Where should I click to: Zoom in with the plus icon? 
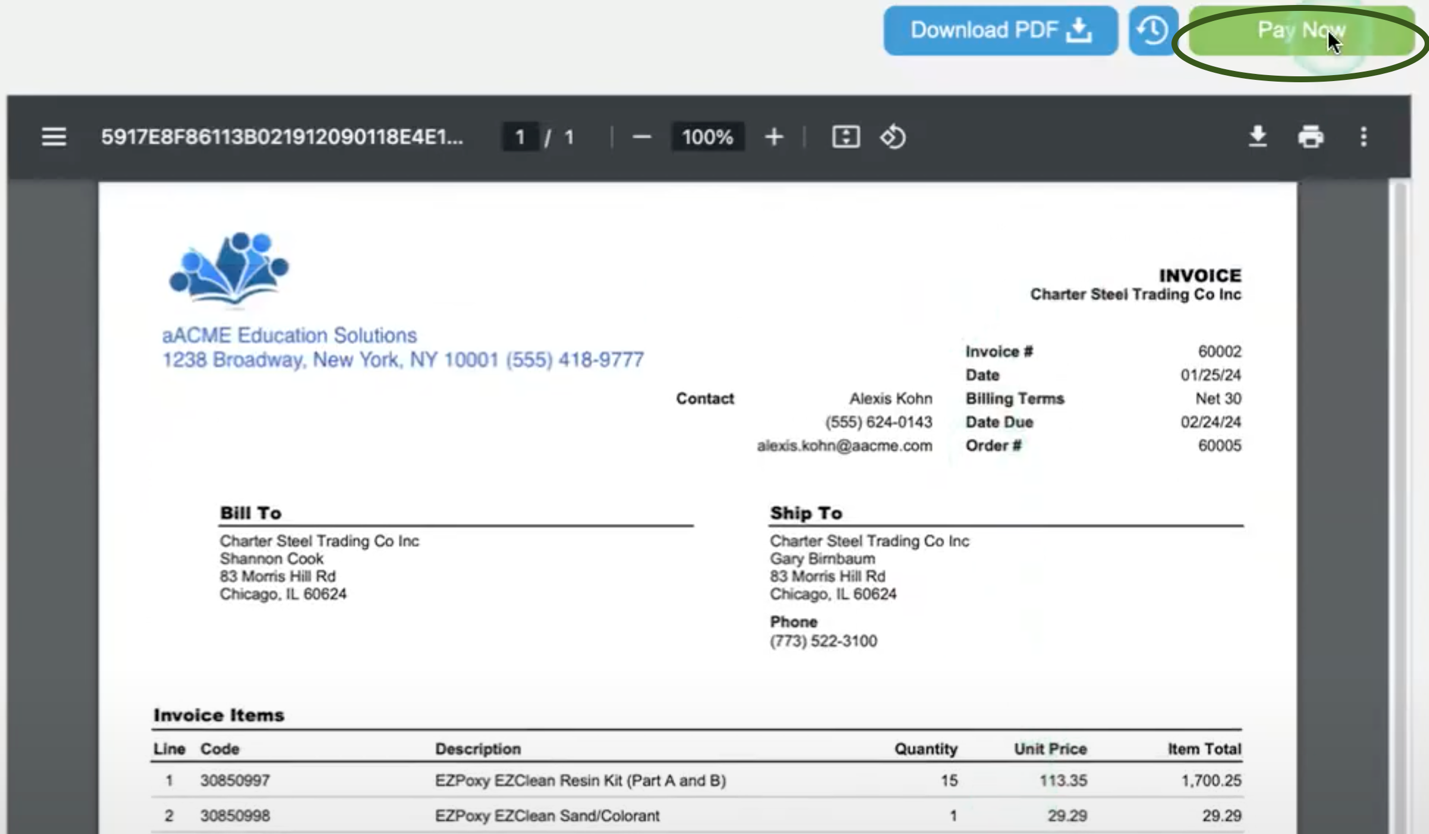(774, 137)
